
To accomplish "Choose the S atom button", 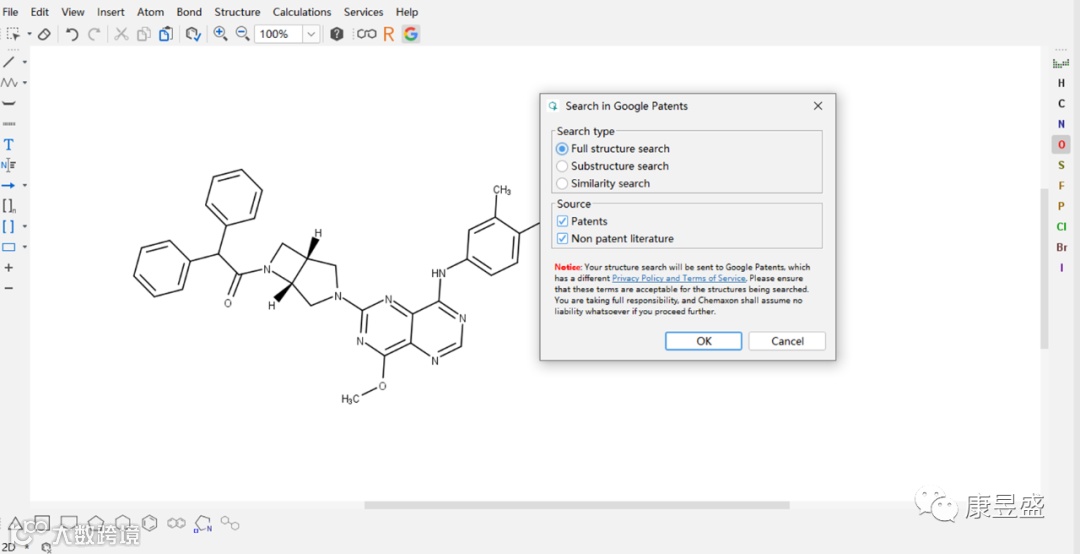I will pyautogui.click(x=1061, y=165).
